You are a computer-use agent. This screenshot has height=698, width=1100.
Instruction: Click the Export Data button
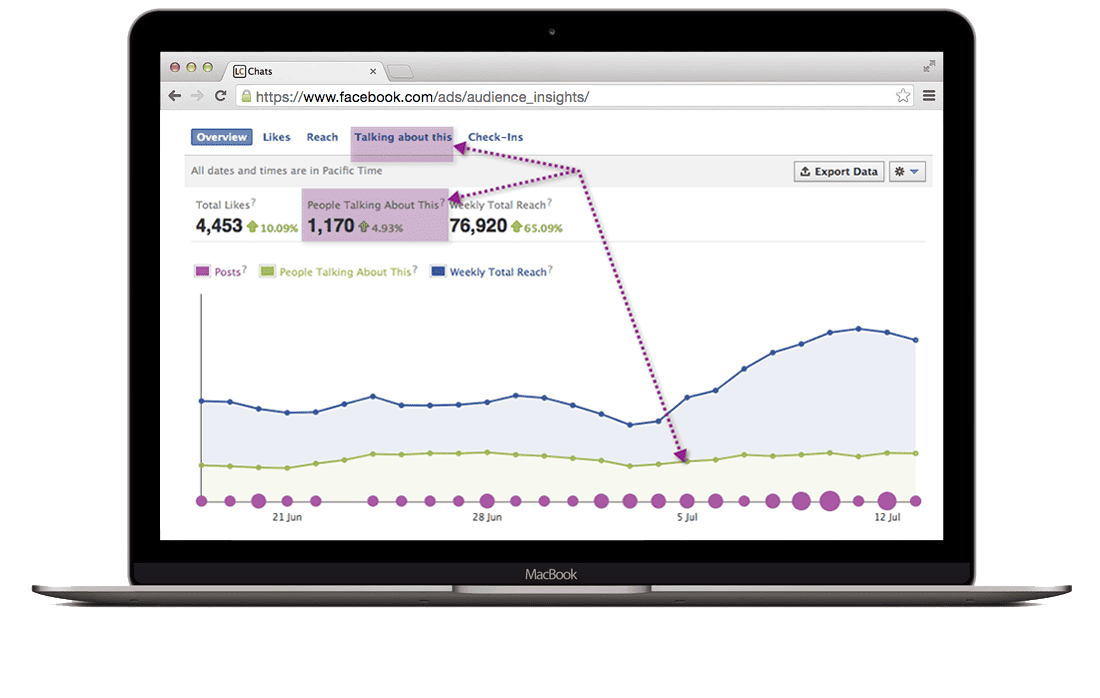pyautogui.click(x=838, y=171)
